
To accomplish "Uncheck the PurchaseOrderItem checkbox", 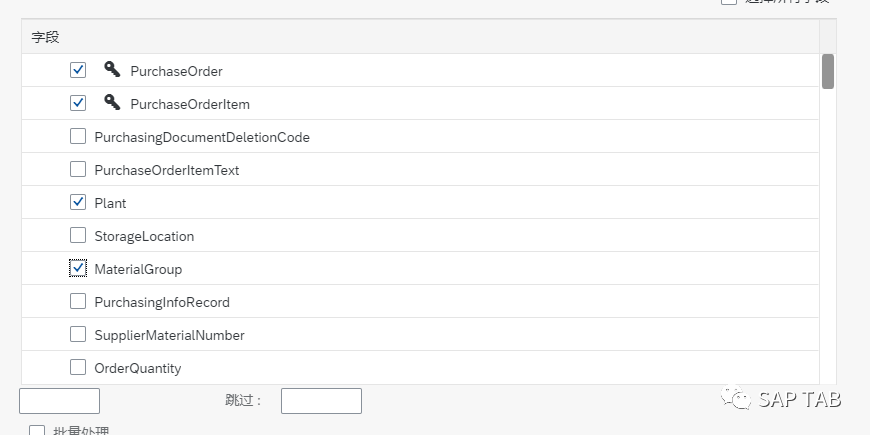I will click(x=78, y=103).
